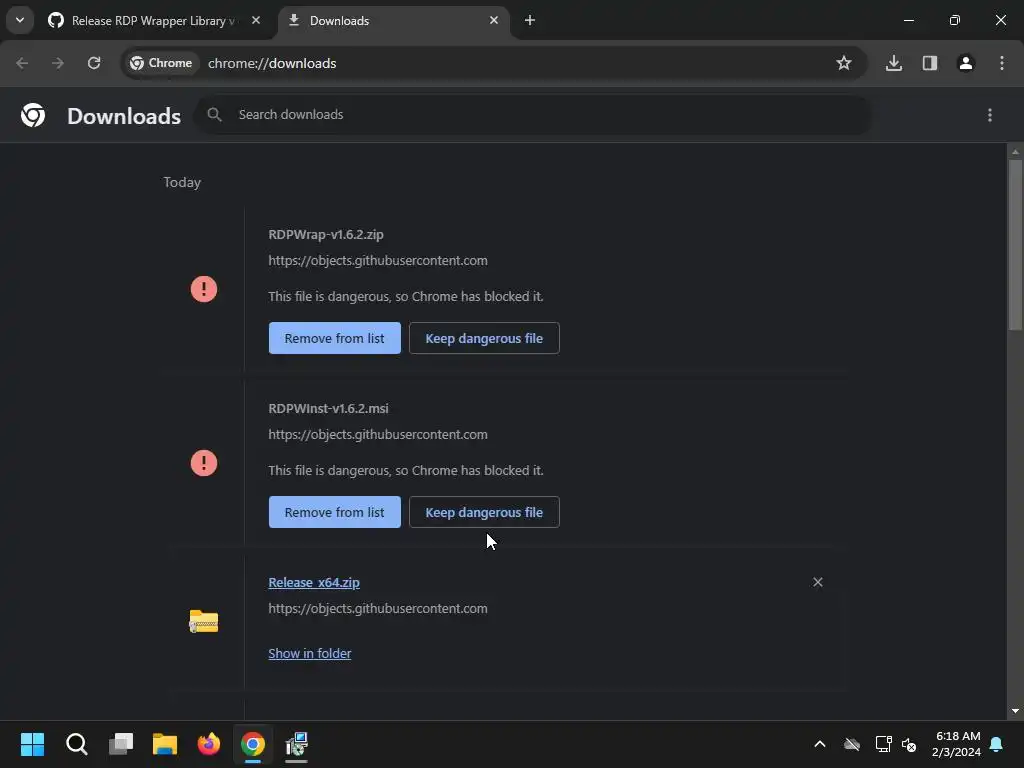Click the RDPWInst-v1.6.2.msi file name
Screen dimensions: 1024x768
click(x=328, y=409)
